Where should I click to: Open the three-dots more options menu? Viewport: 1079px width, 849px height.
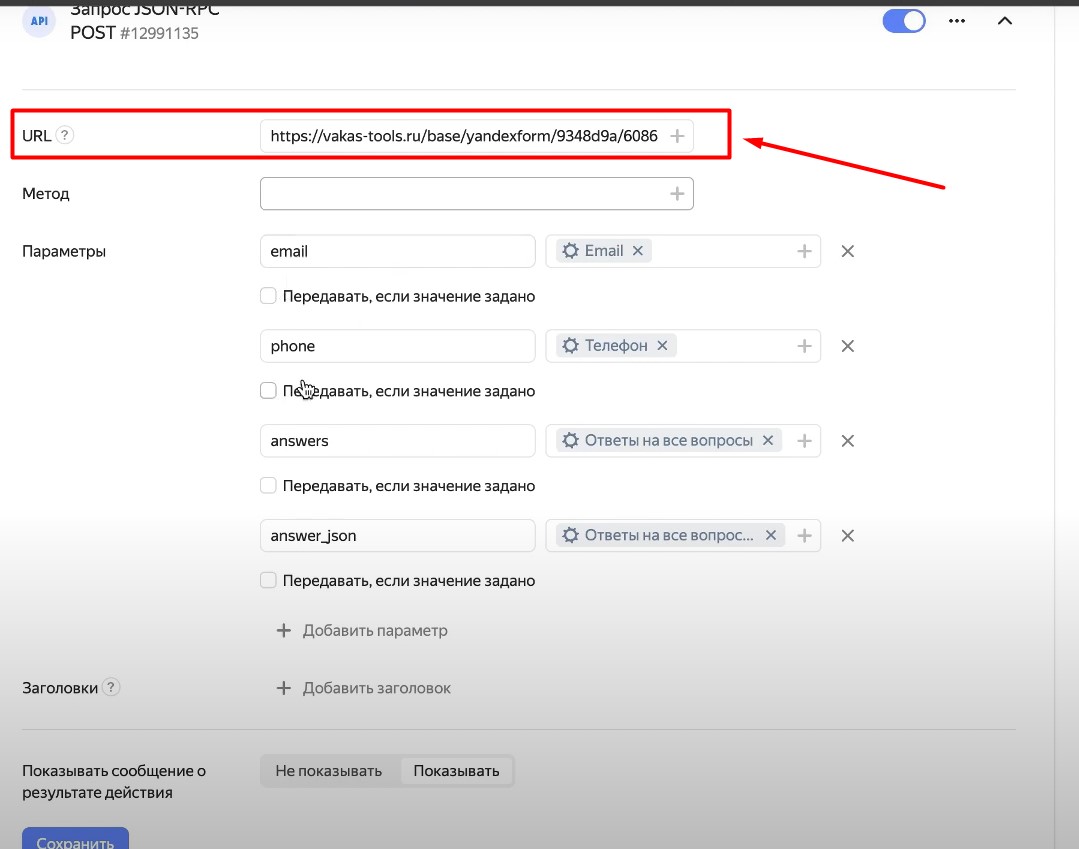click(957, 20)
